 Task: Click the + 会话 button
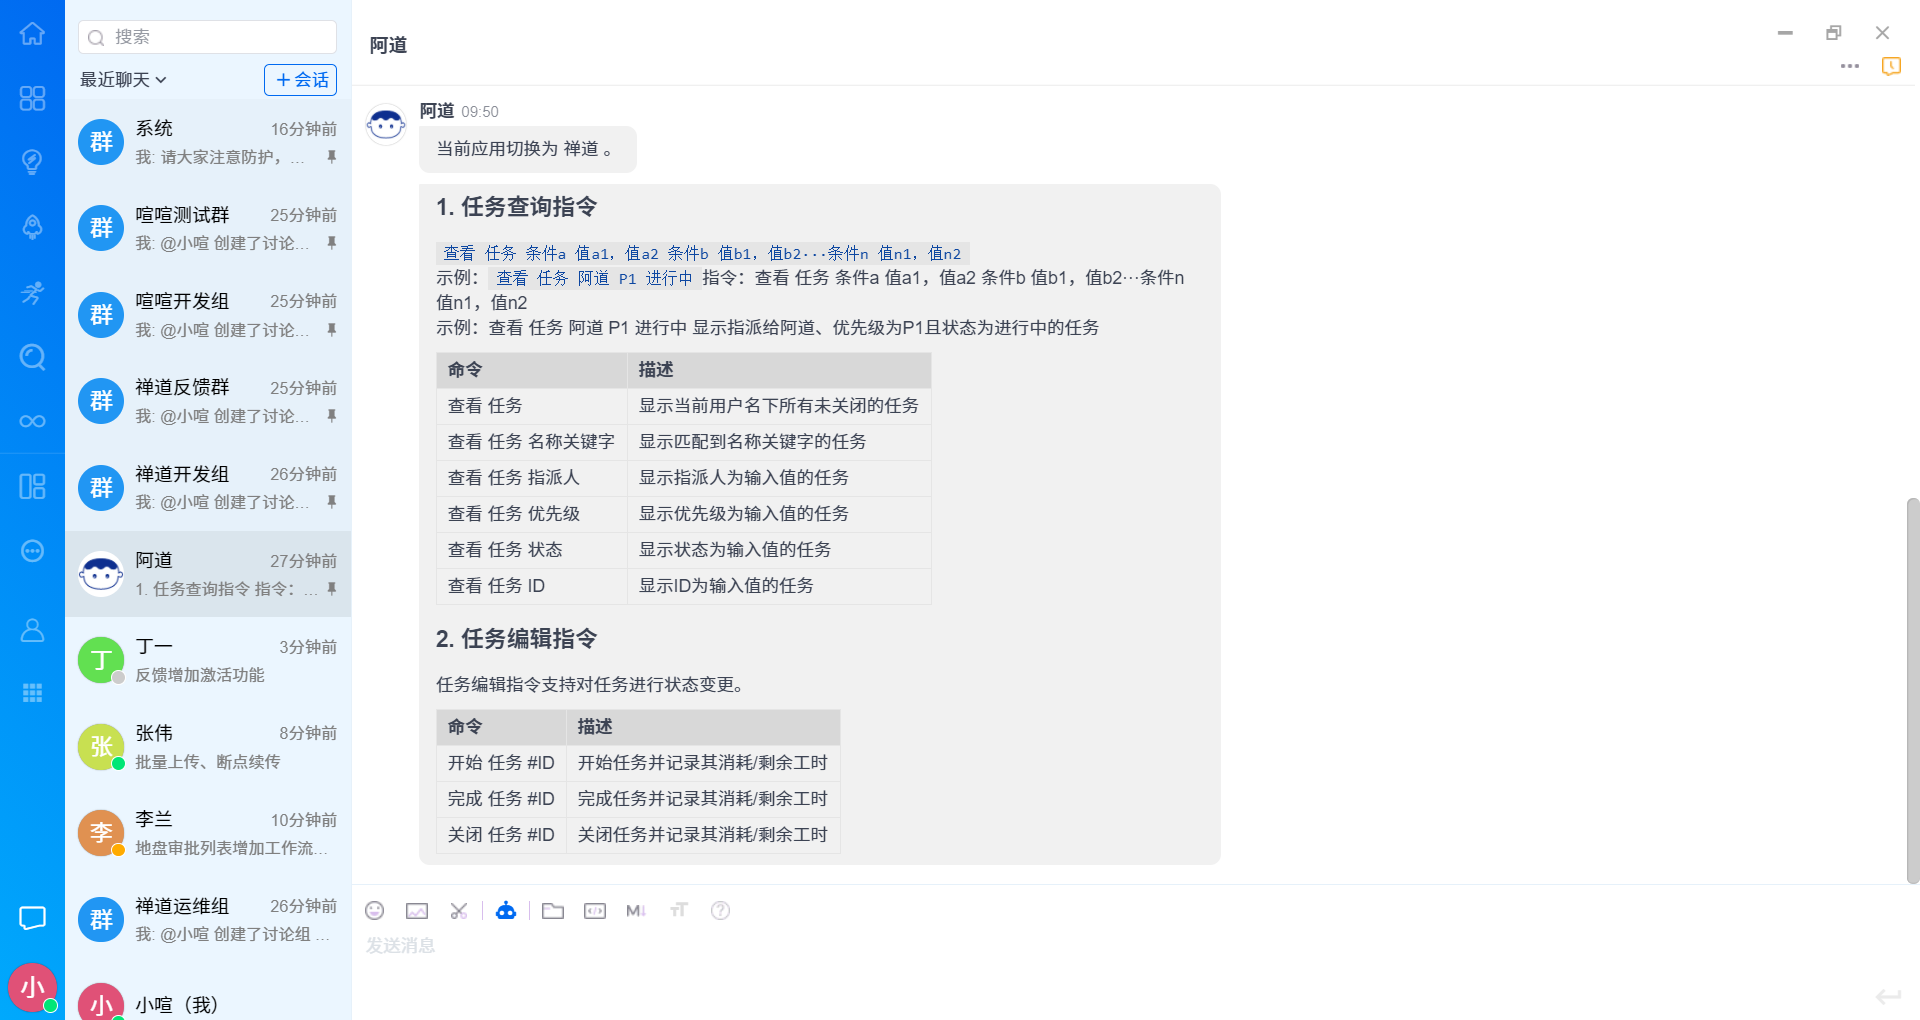click(x=300, y=80)
